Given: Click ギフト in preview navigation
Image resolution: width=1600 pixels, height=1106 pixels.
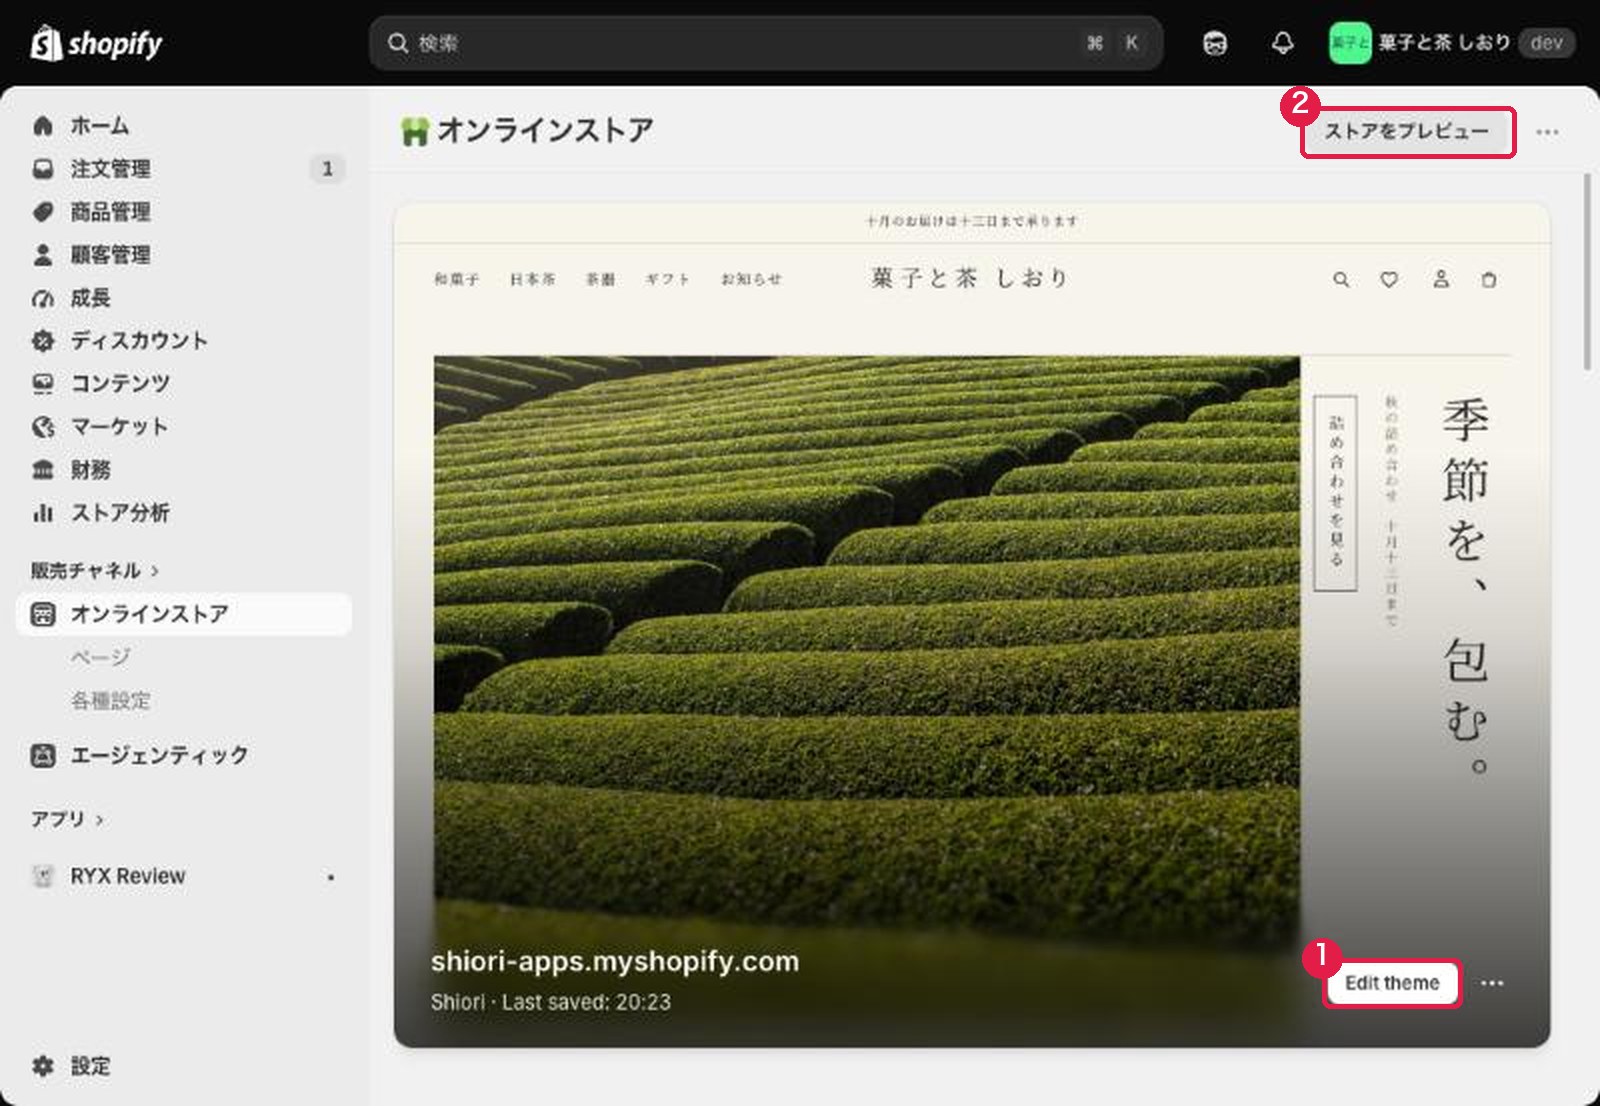Looking at the screenshot, I should 668,279.
